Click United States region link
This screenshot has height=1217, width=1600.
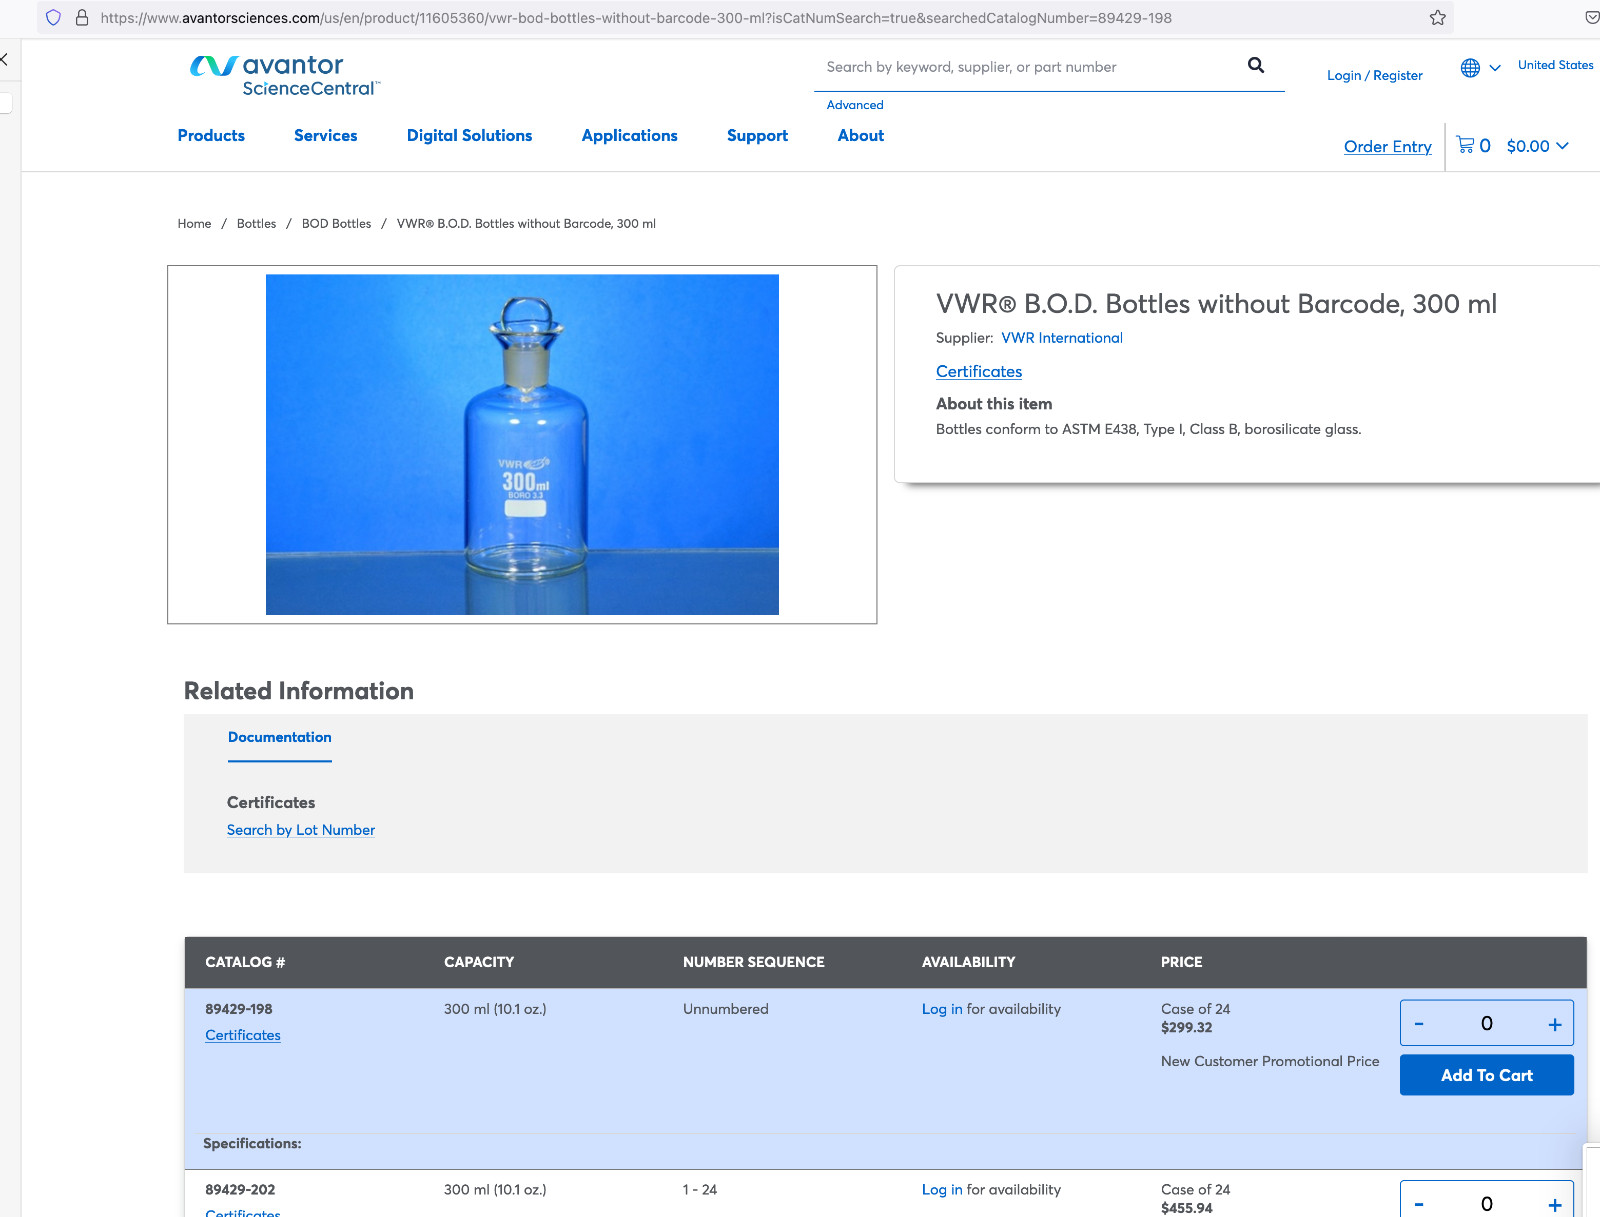pos(1555,65)
